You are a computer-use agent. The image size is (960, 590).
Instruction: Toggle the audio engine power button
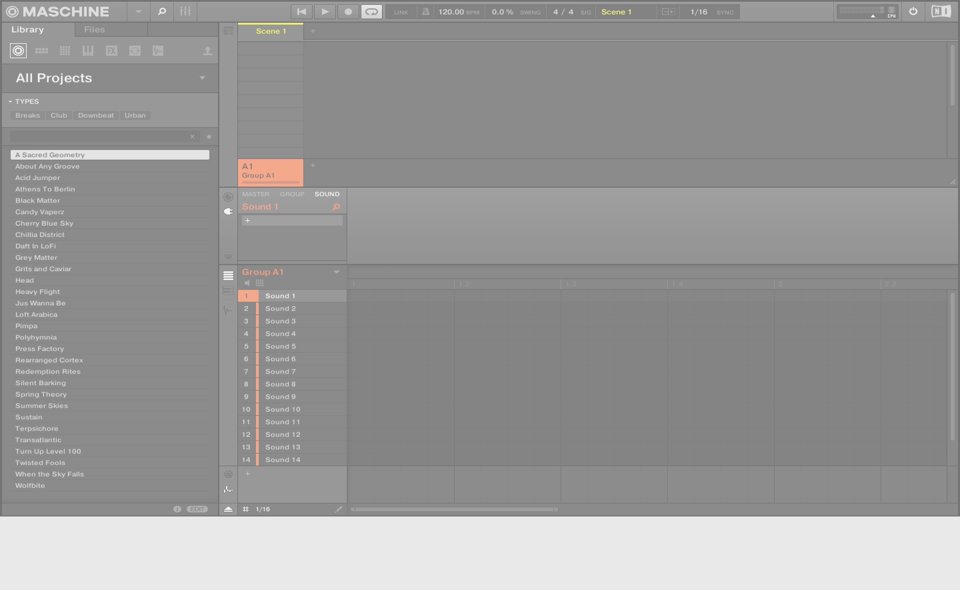912,12
